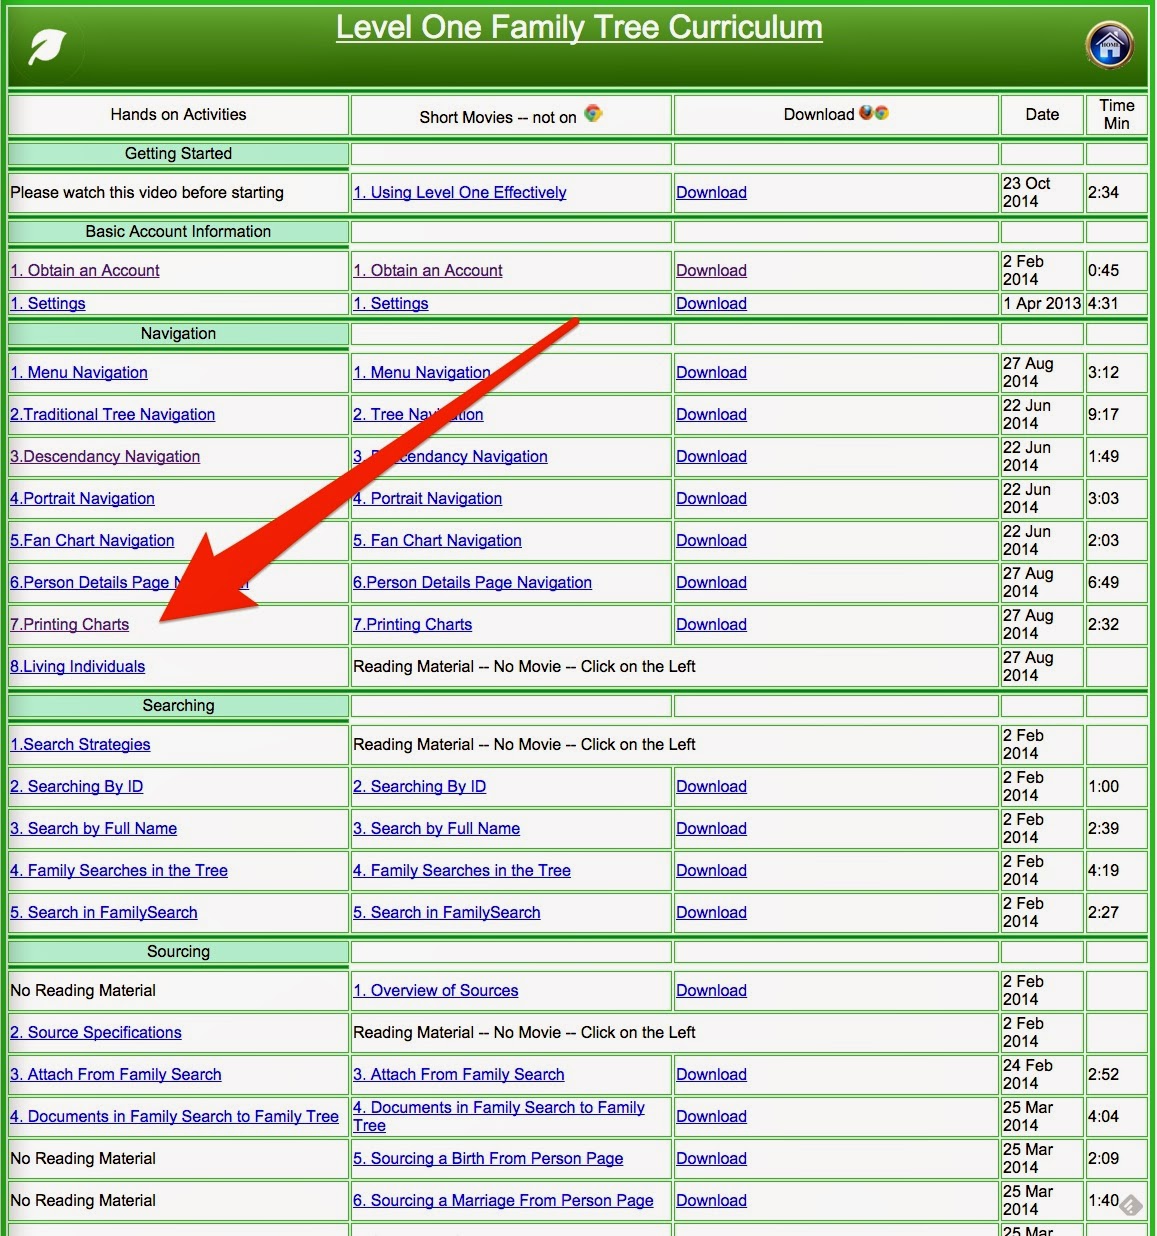Download the 'Searching By ID' movie
Image resolution: width=1157 pixels, height=1236 pixels.
(x=711, y=786)
